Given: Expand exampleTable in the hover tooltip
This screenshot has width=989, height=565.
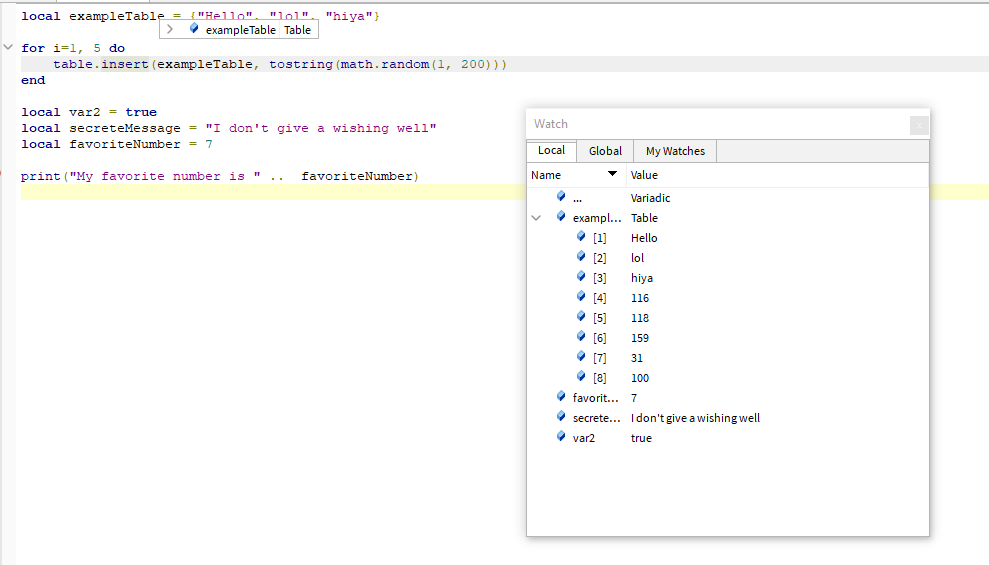Looking at the screenshot, I should 170,29.
